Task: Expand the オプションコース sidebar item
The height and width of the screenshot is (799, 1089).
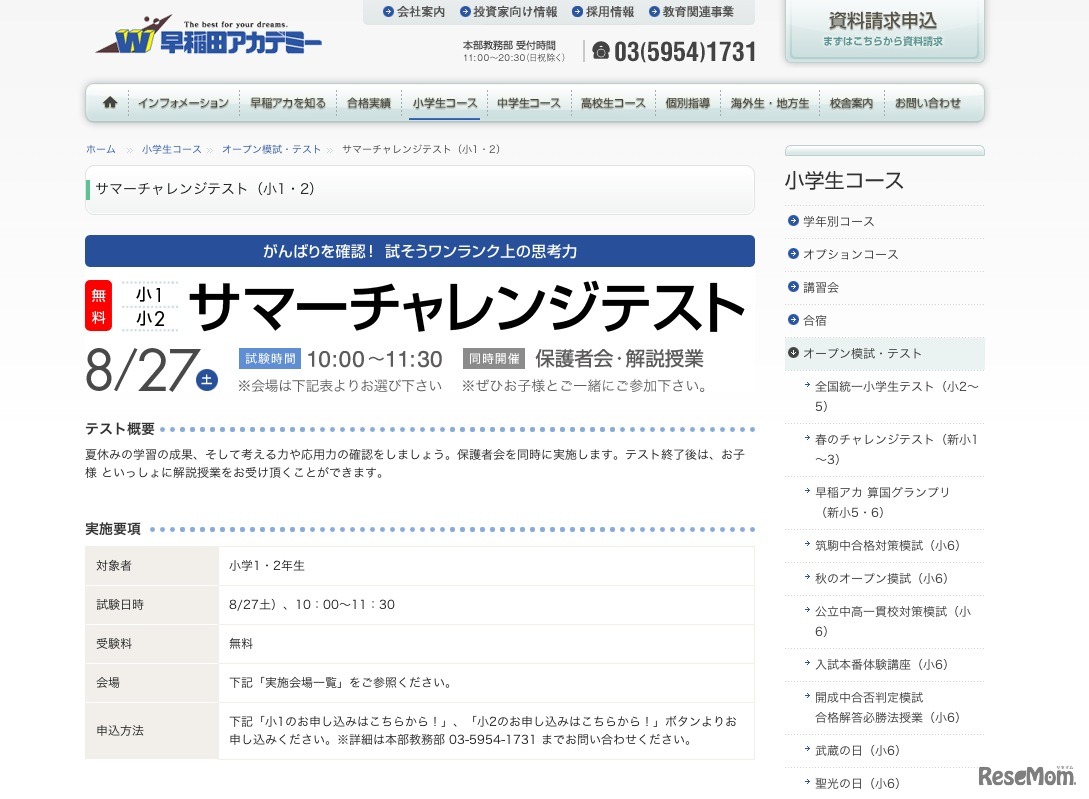Action: (x=844, y=254)
